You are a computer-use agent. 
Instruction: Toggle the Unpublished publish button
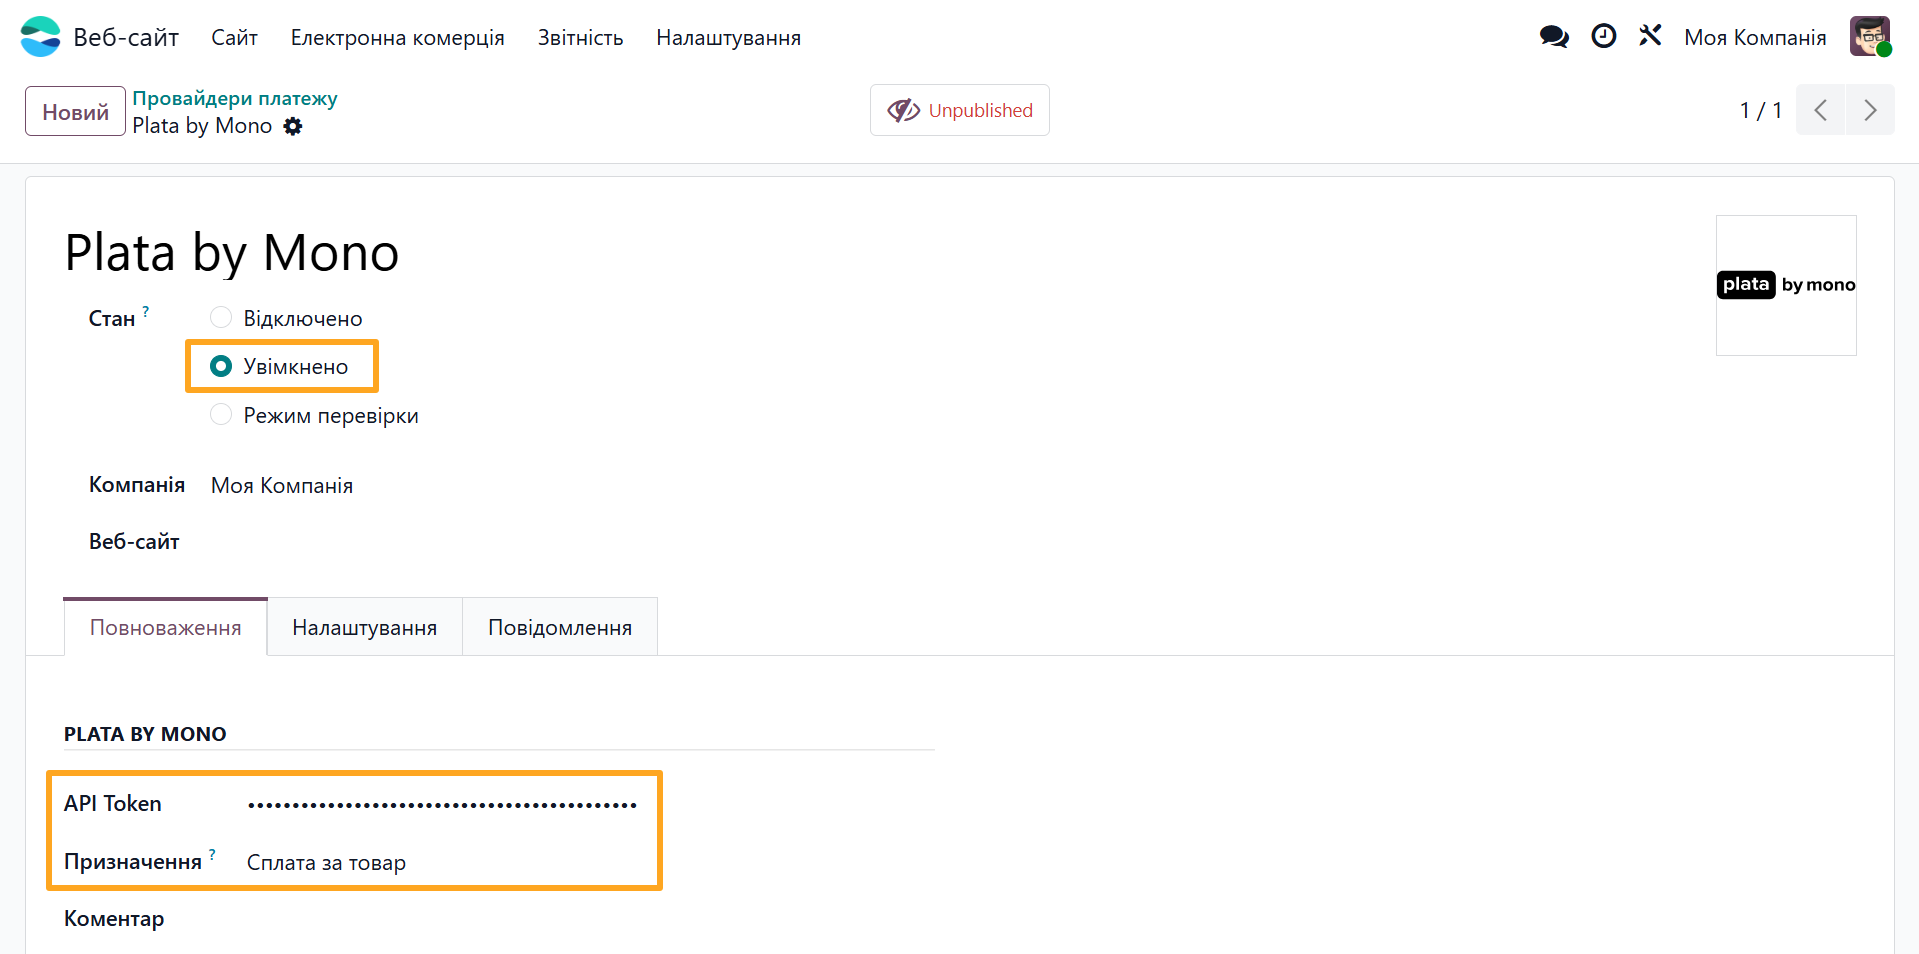coord(960,110)
